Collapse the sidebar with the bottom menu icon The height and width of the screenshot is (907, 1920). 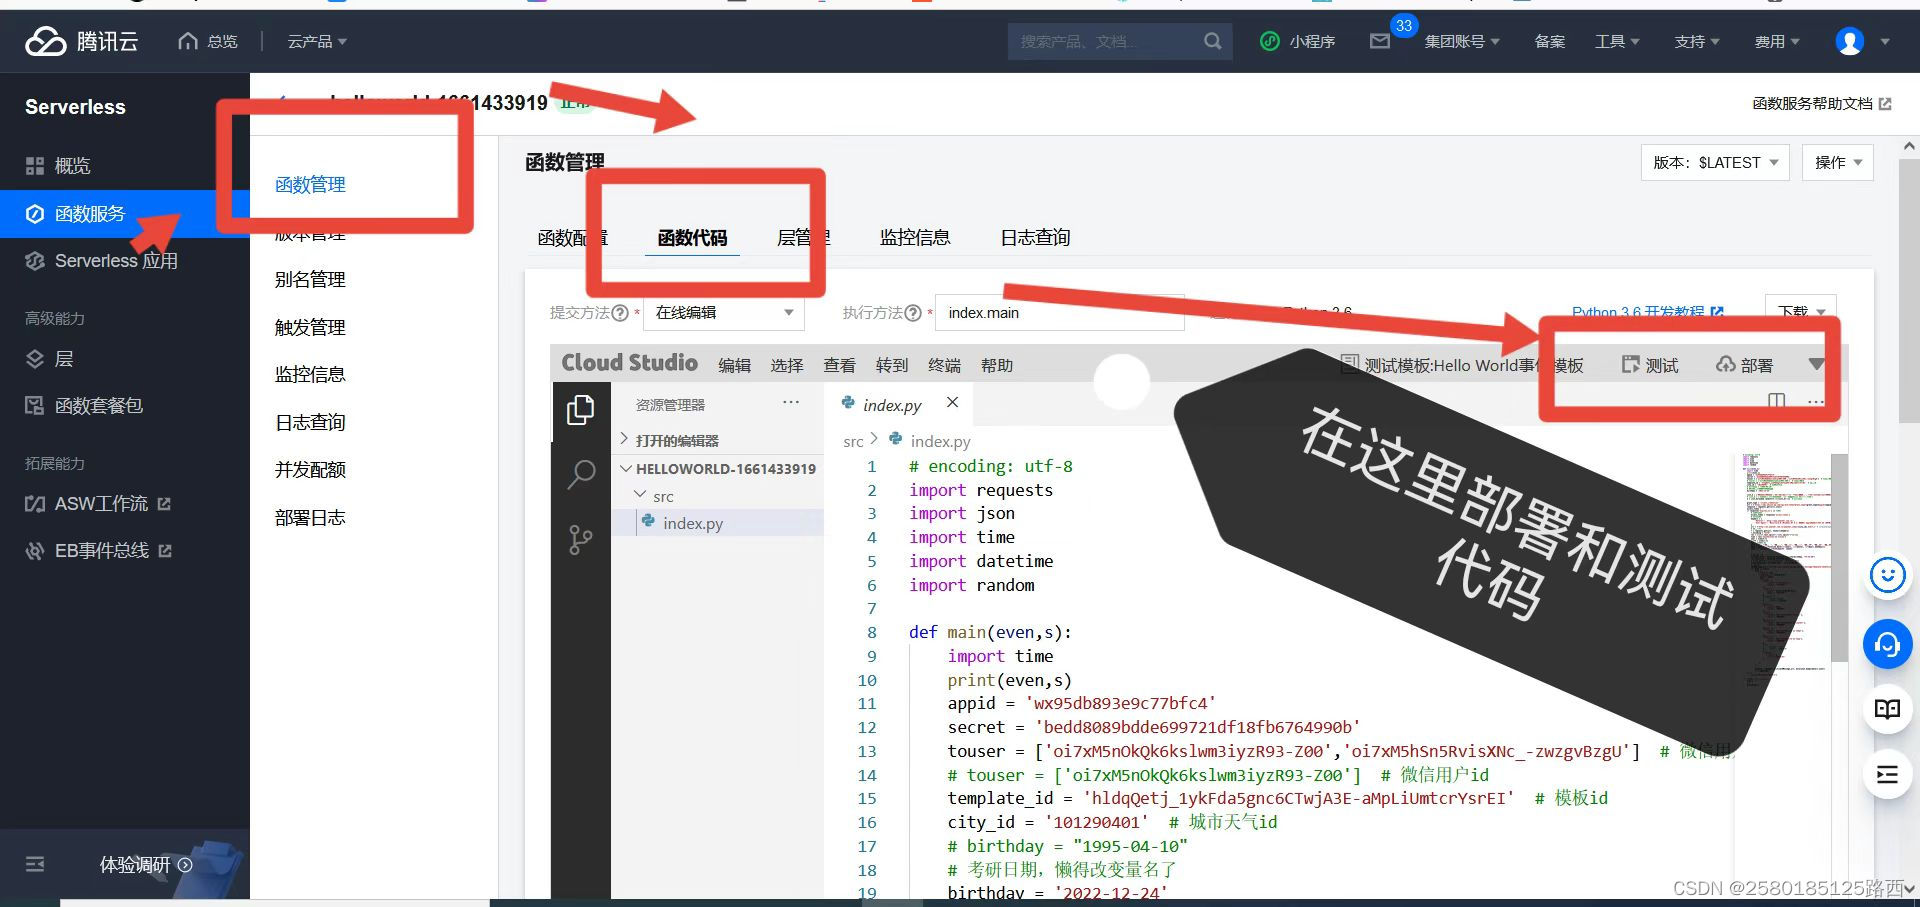35,864
